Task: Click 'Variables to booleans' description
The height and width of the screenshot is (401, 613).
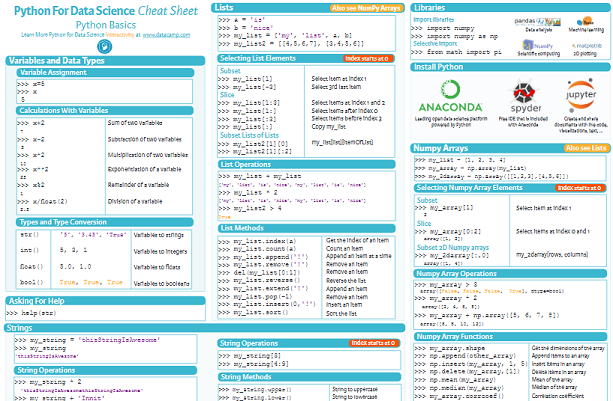Action: [x=161, y=284]
